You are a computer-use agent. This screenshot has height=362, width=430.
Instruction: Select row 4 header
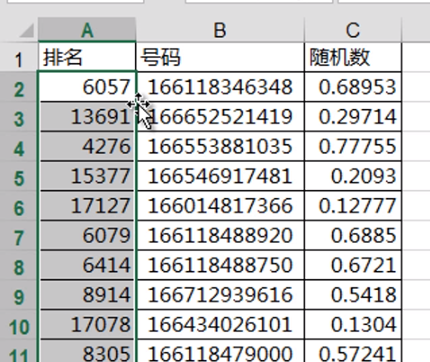[19, 147]
